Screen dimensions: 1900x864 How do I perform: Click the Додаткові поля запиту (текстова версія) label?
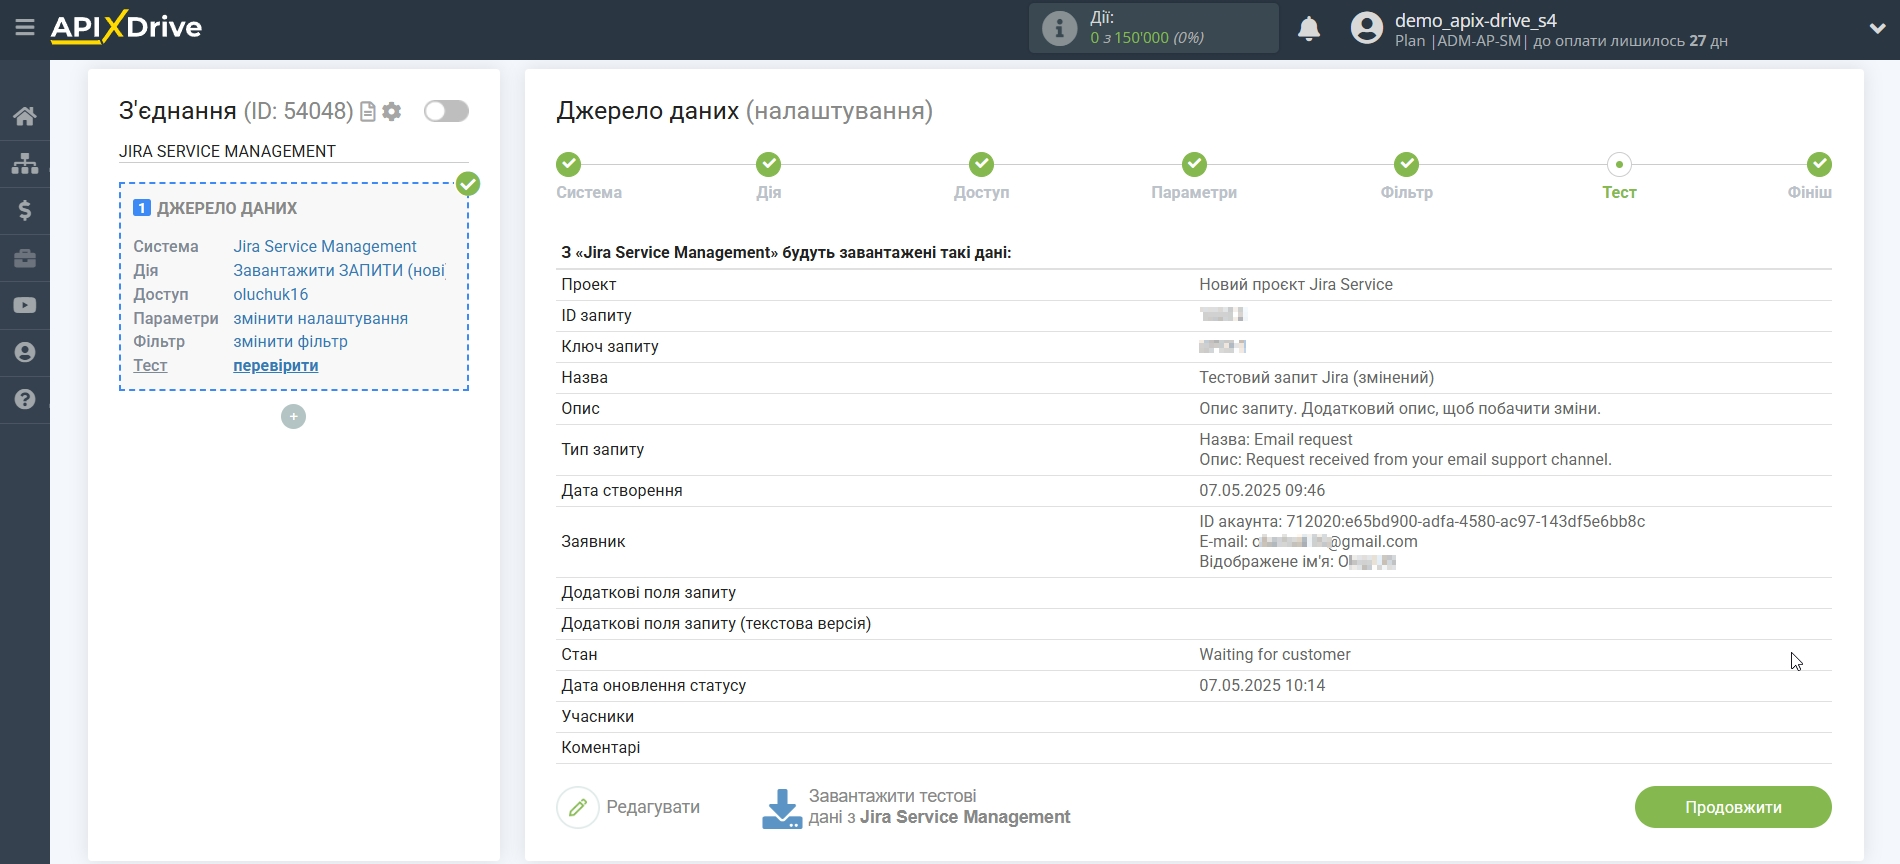[716, 623]
